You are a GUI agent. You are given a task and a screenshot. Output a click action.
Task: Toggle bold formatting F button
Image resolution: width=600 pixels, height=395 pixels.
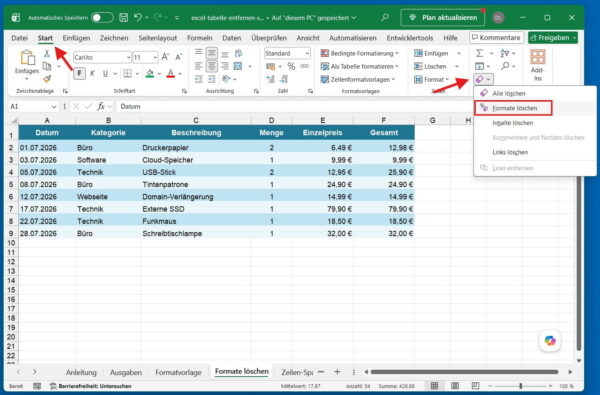click(x=80, y=73)
